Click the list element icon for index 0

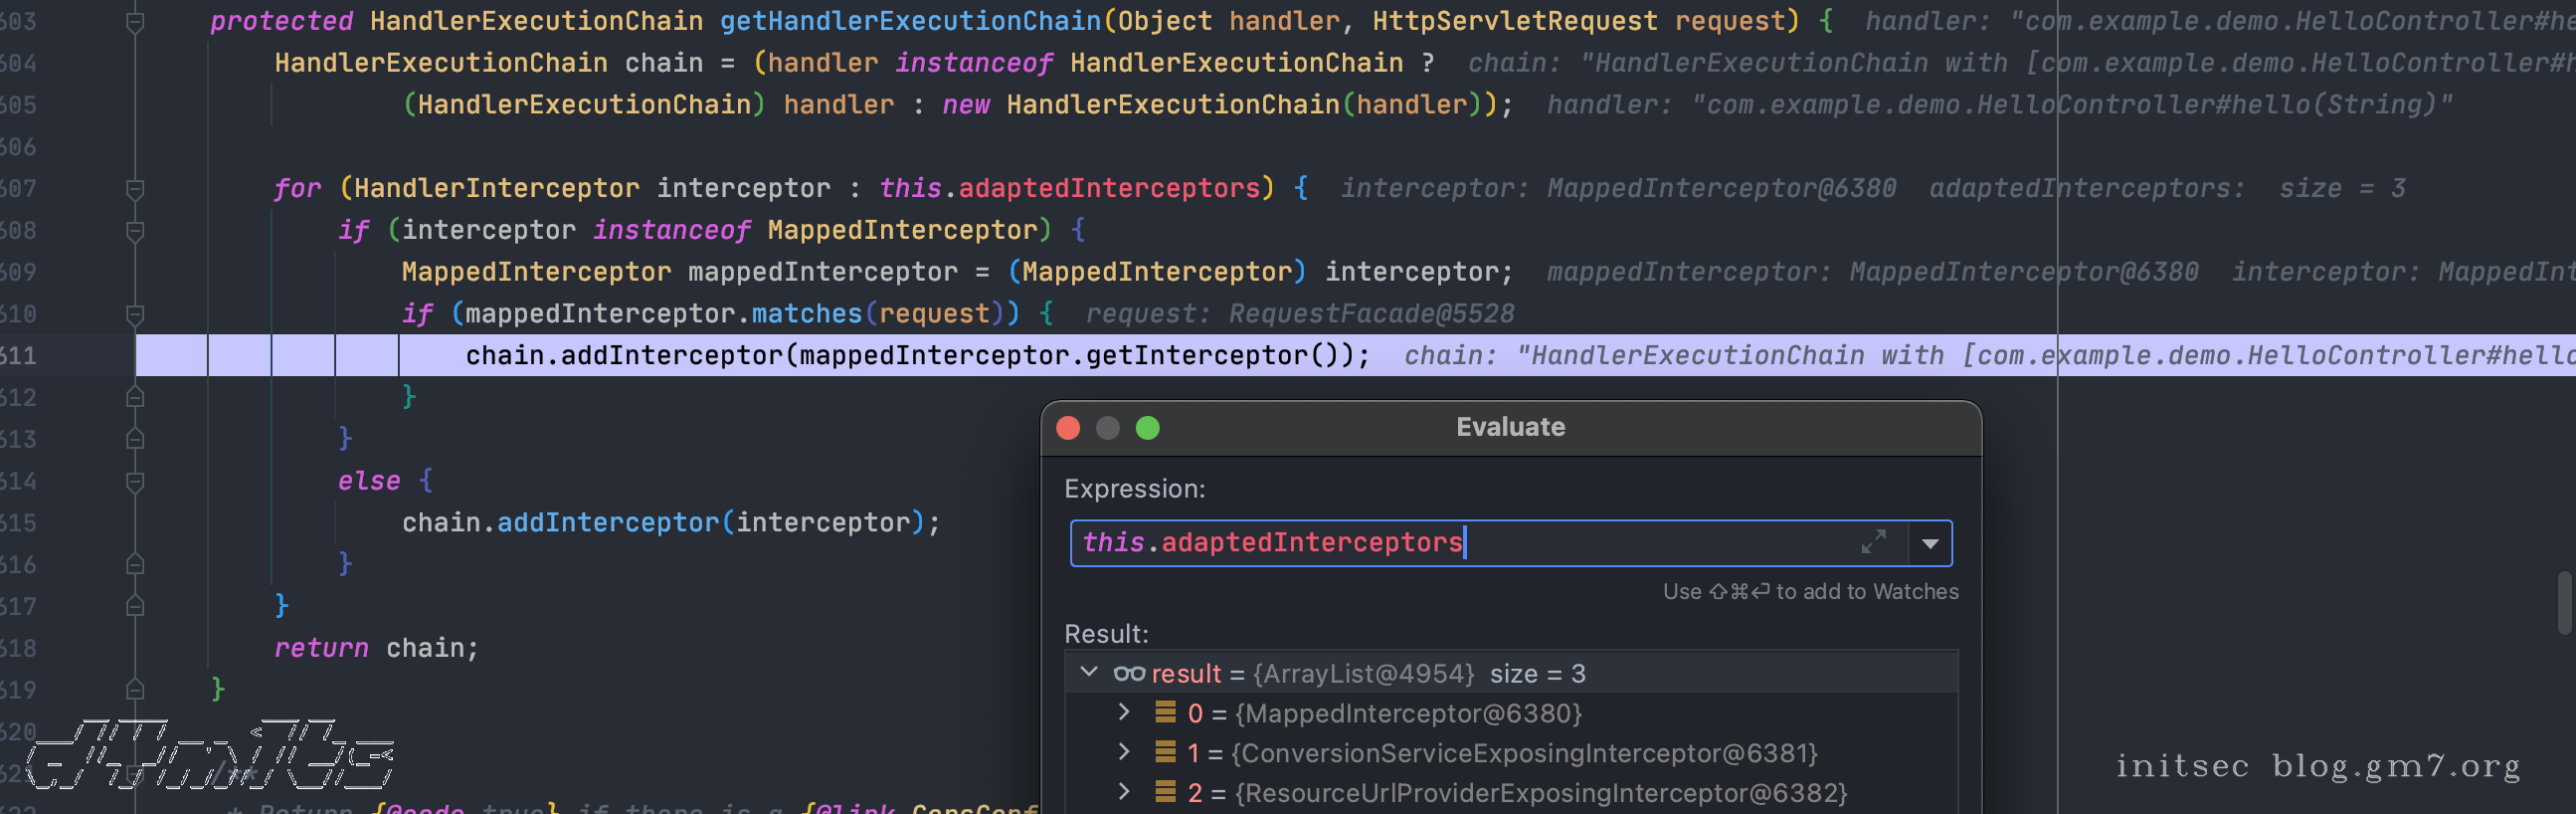tap(1165, 713)
